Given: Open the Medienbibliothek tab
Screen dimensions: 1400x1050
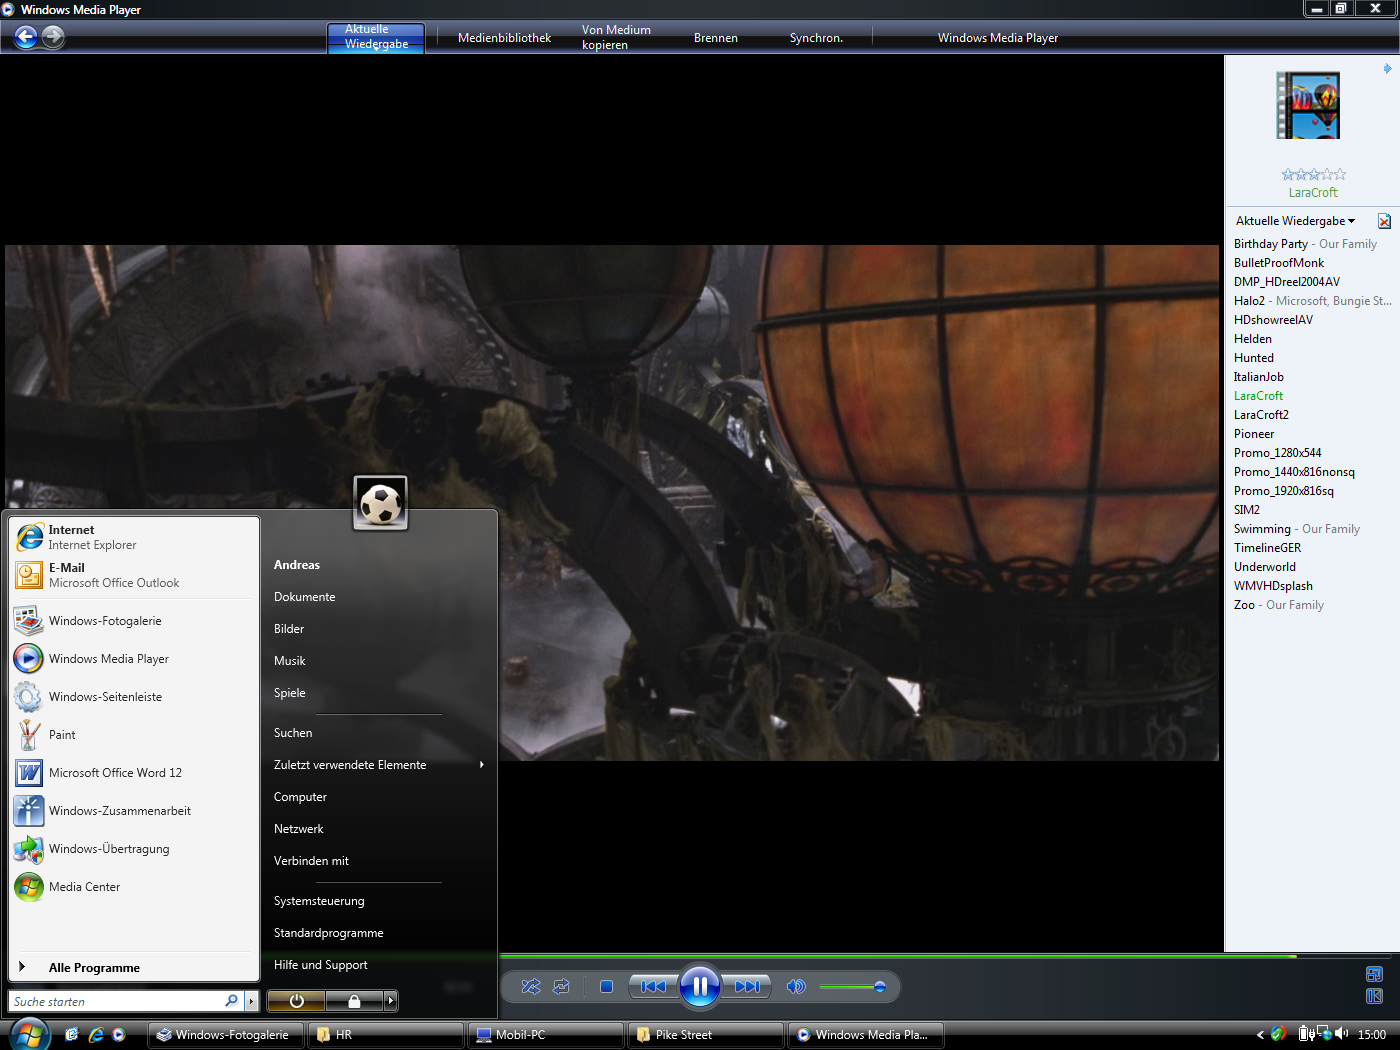Looking at the screenshot, I should pyautogui.click(x=504, y=38).
